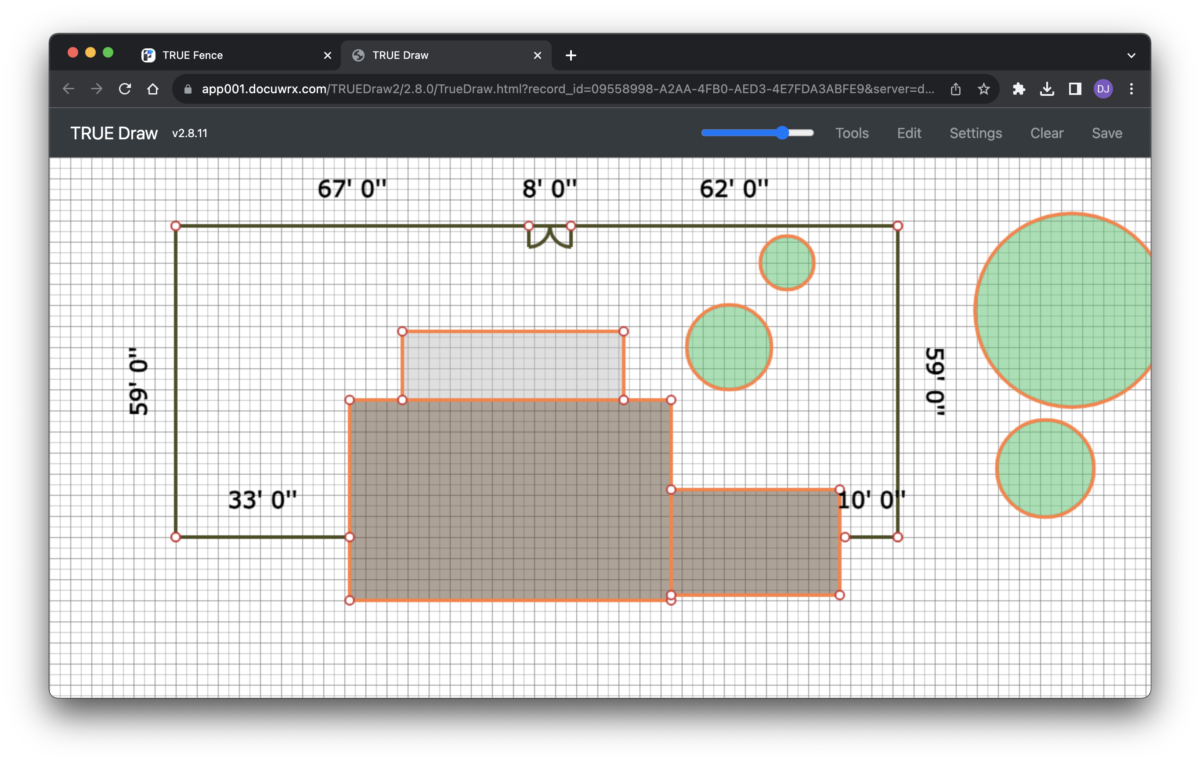Open the Tools menu
Image resolution: width=1200 pixels, height=763 pixels.
pyautogui.click(x=852, y=133)
